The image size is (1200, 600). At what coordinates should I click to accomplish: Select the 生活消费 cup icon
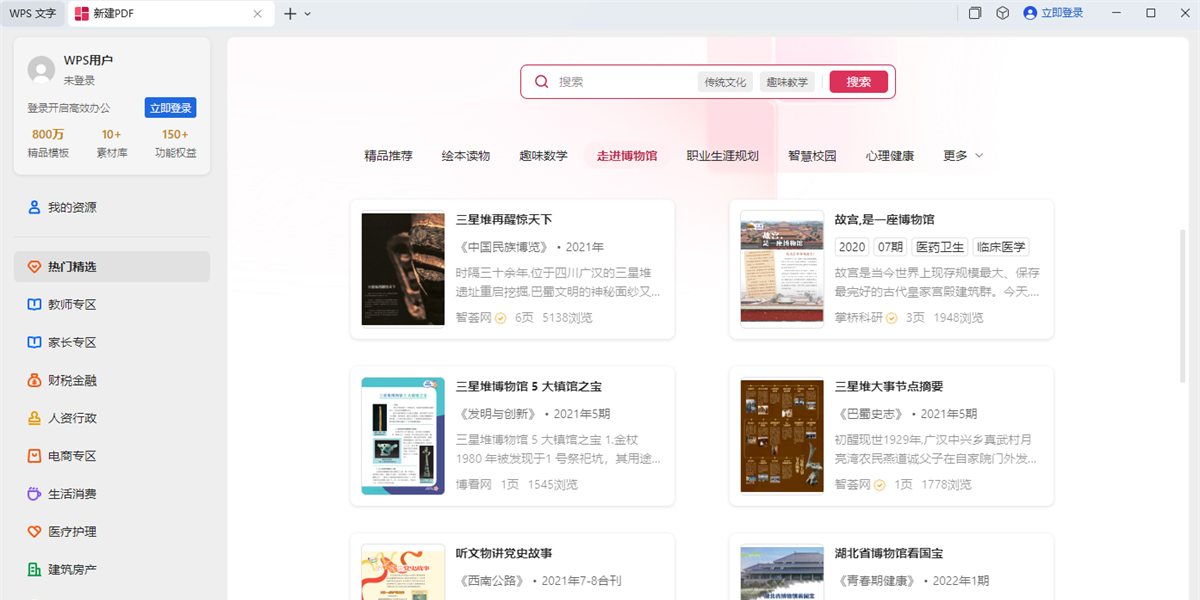click(34, 494)
